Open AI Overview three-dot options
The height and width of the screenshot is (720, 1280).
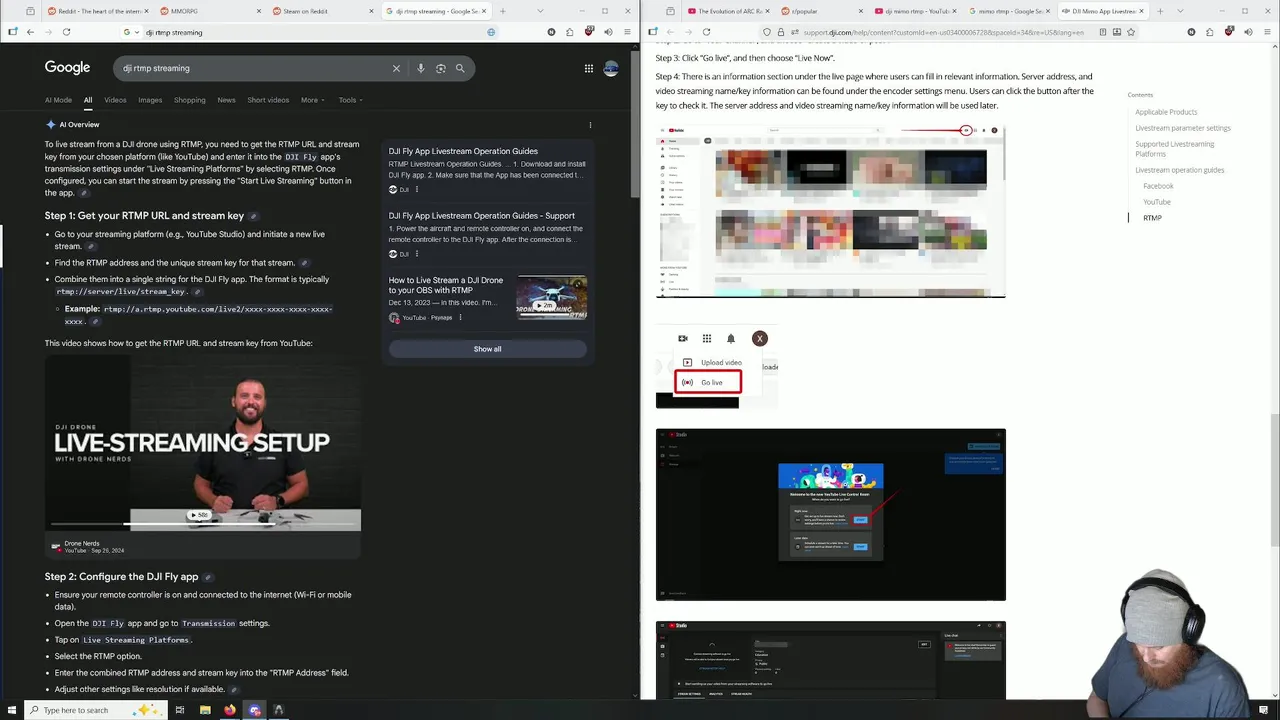pos(590,125)
